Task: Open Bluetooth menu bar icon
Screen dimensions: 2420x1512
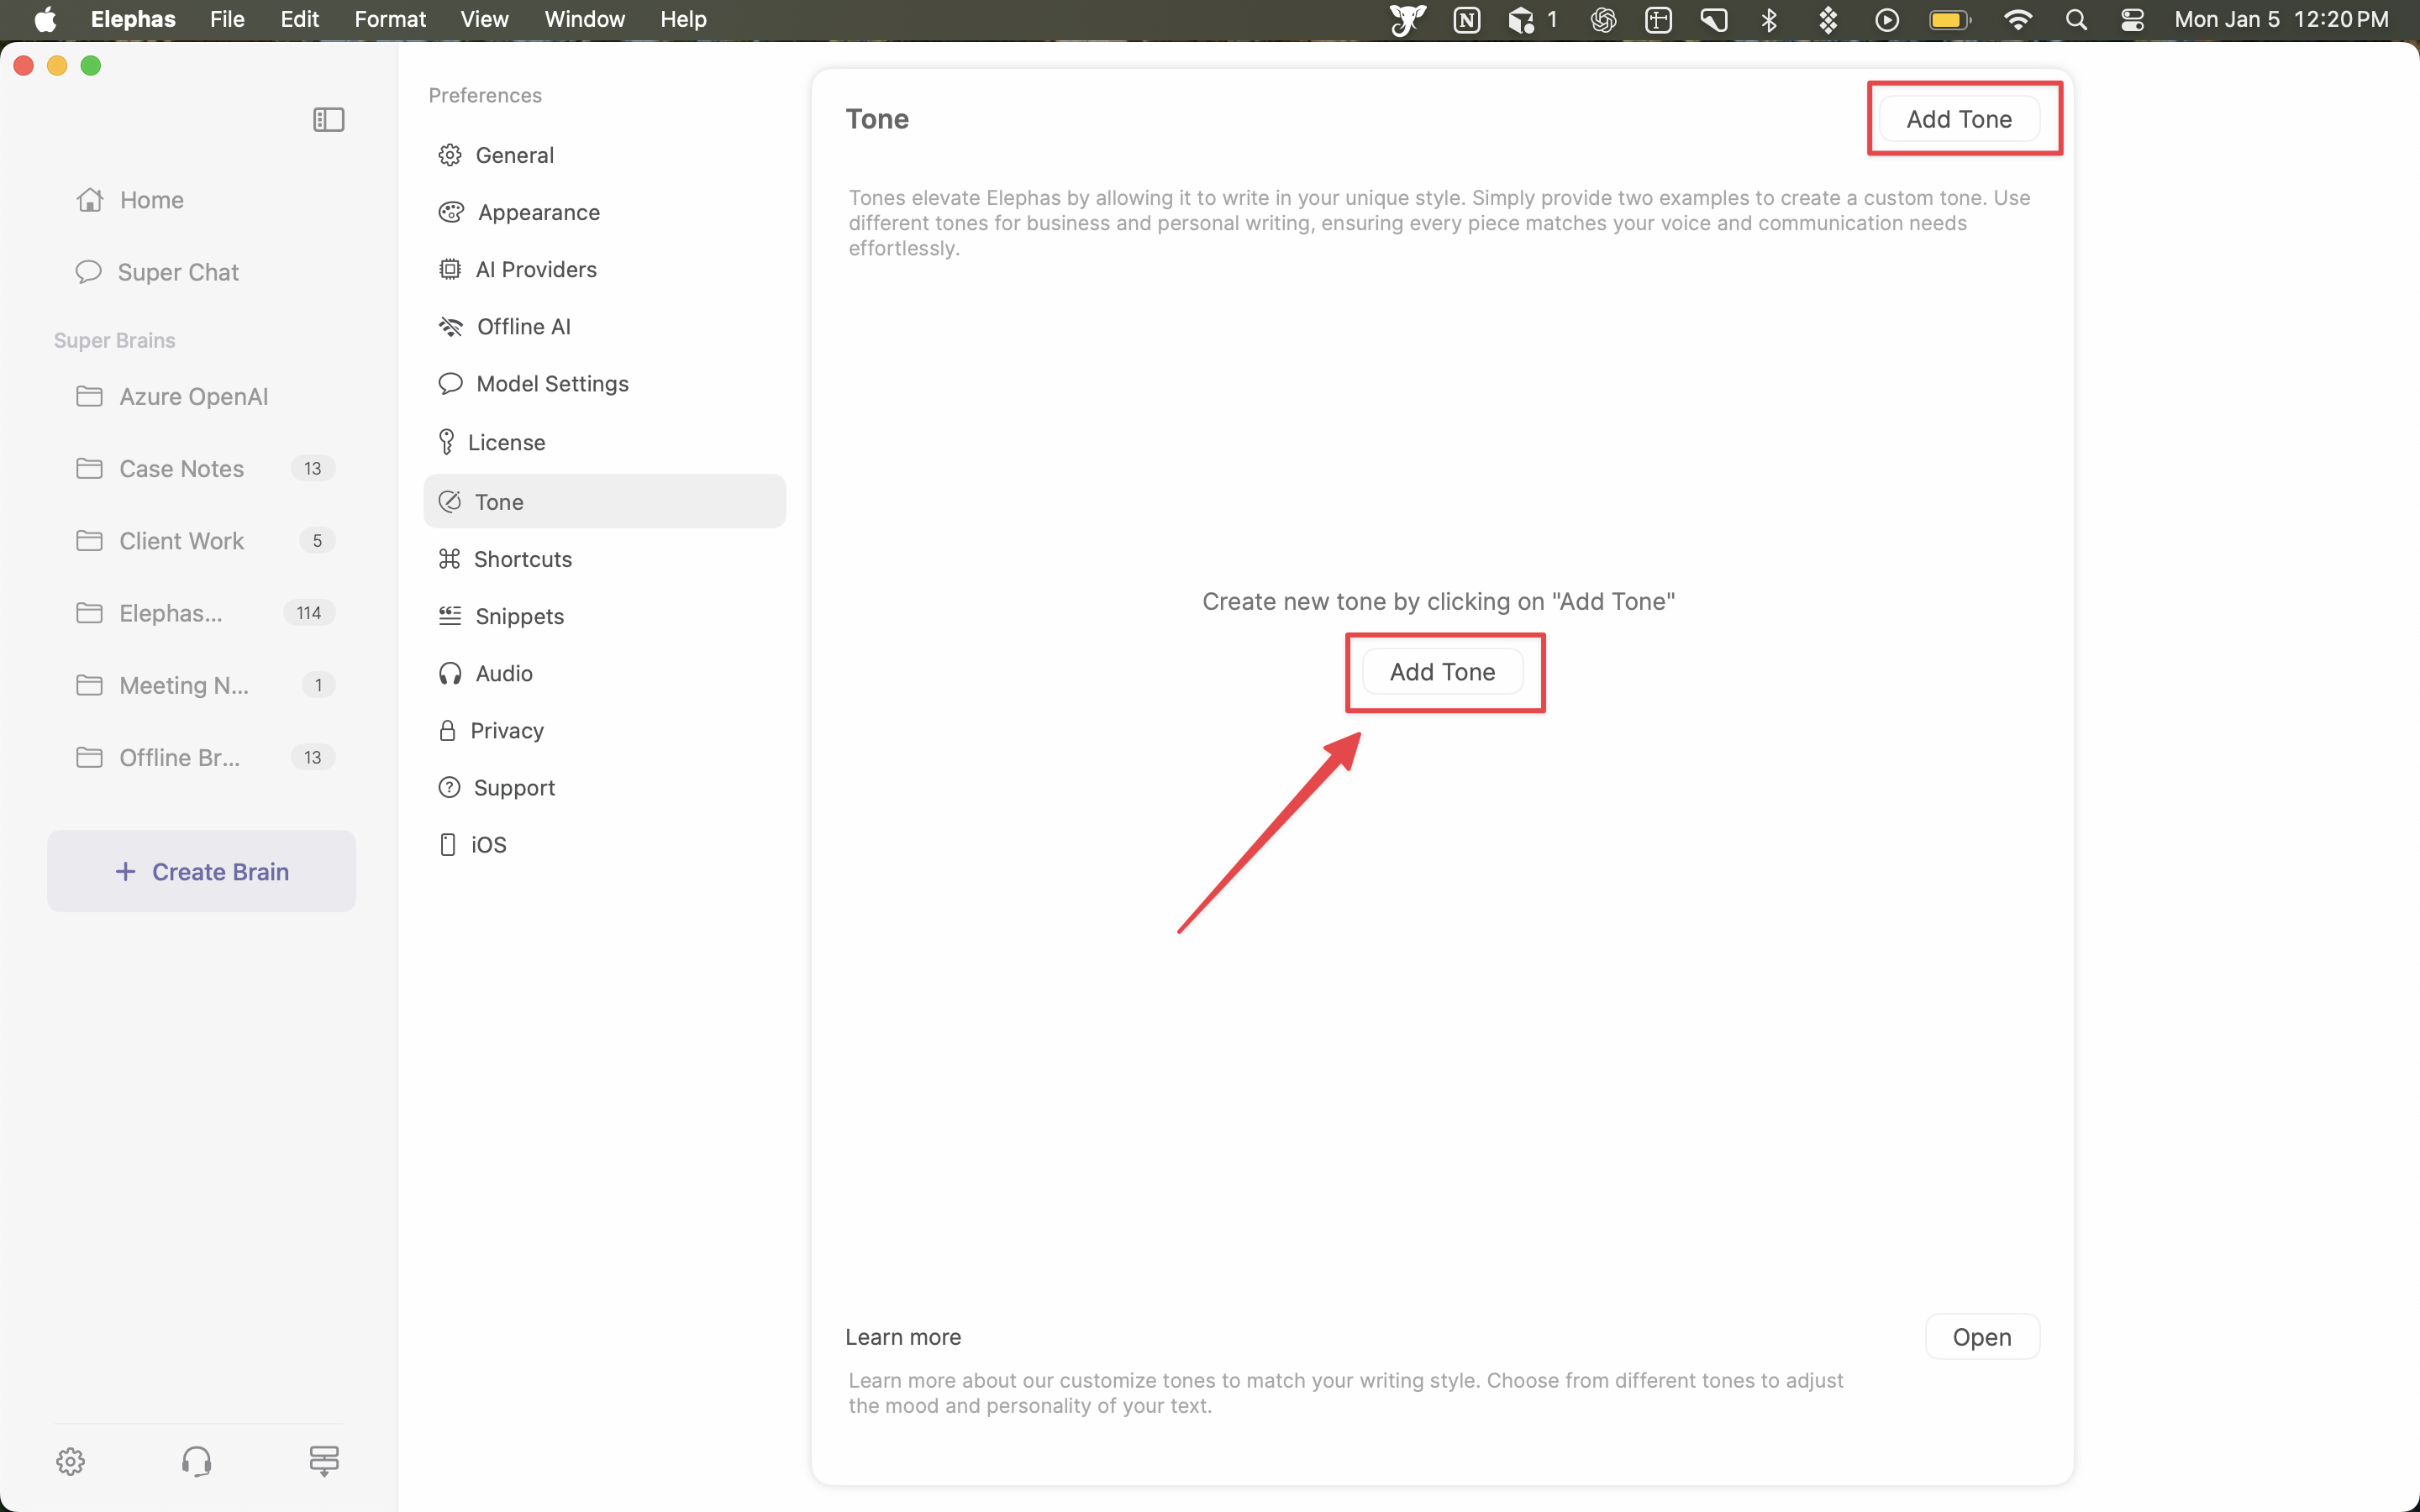Action: [1769, 19]
